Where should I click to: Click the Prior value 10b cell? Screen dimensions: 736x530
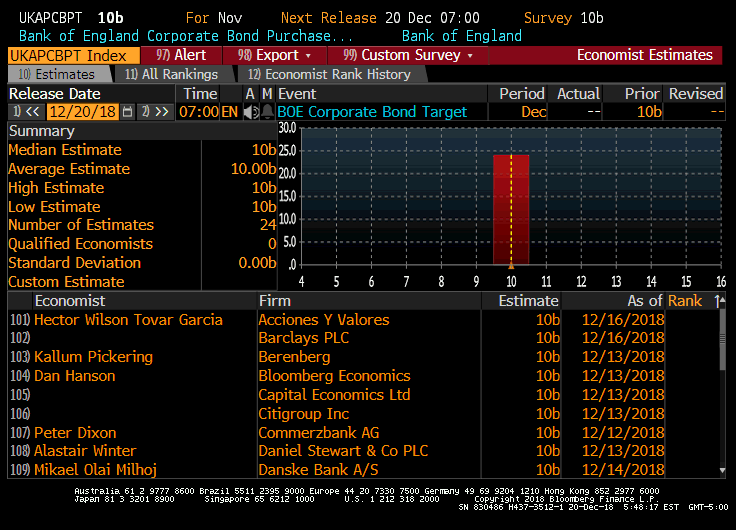point(649,112)
